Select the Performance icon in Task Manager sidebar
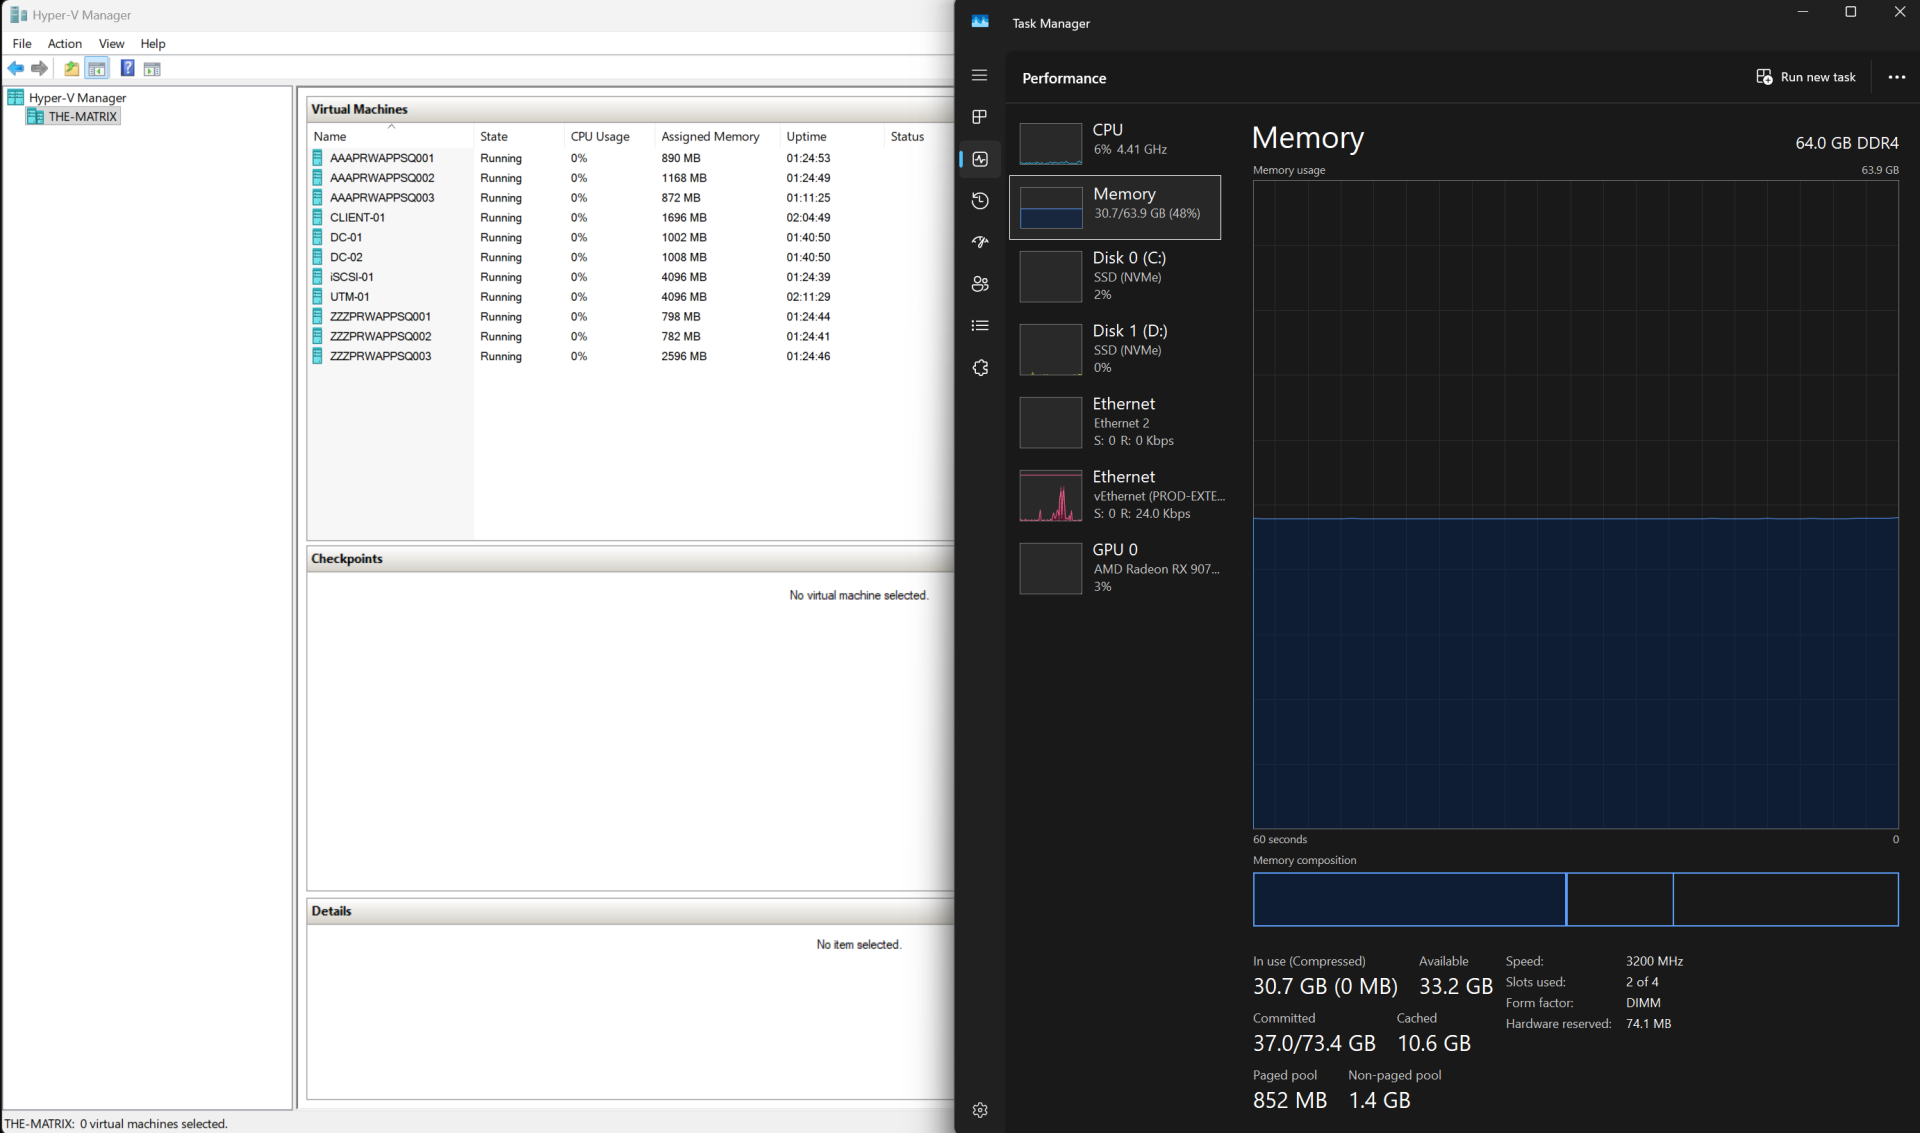This screenshot has width=1920, height=1133. pos(980,159)
